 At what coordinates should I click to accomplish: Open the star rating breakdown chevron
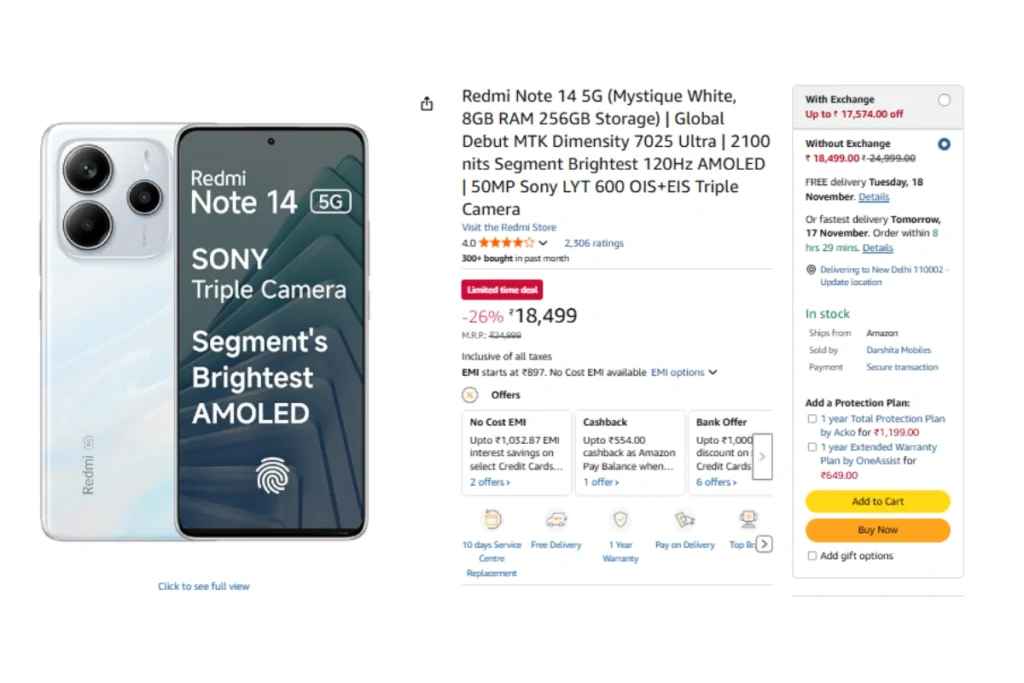543,243
